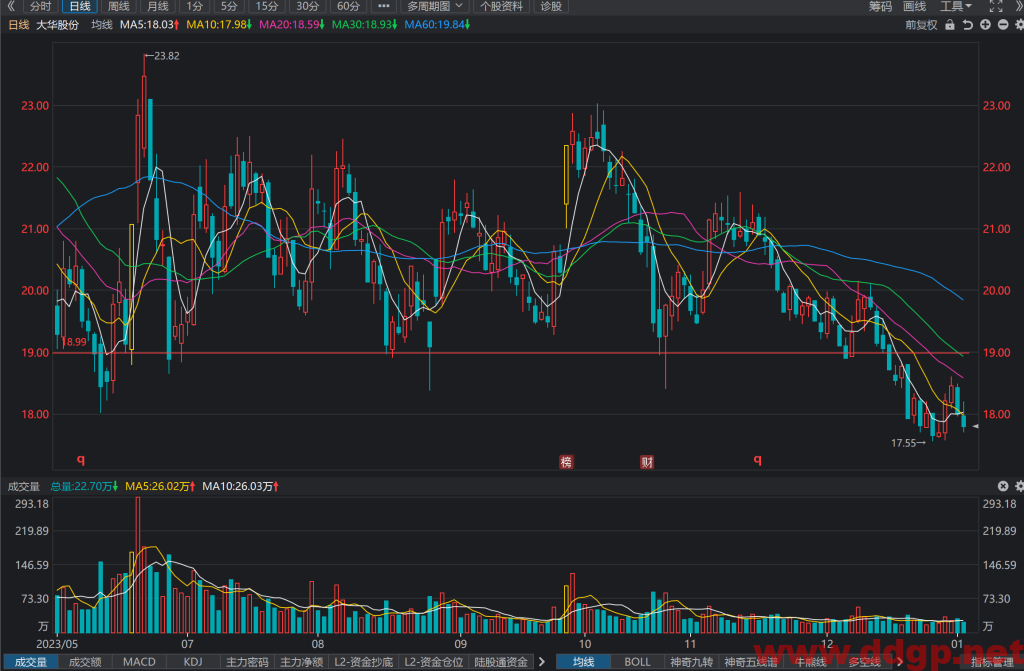Select the 15分 period tab

point(266,6)
